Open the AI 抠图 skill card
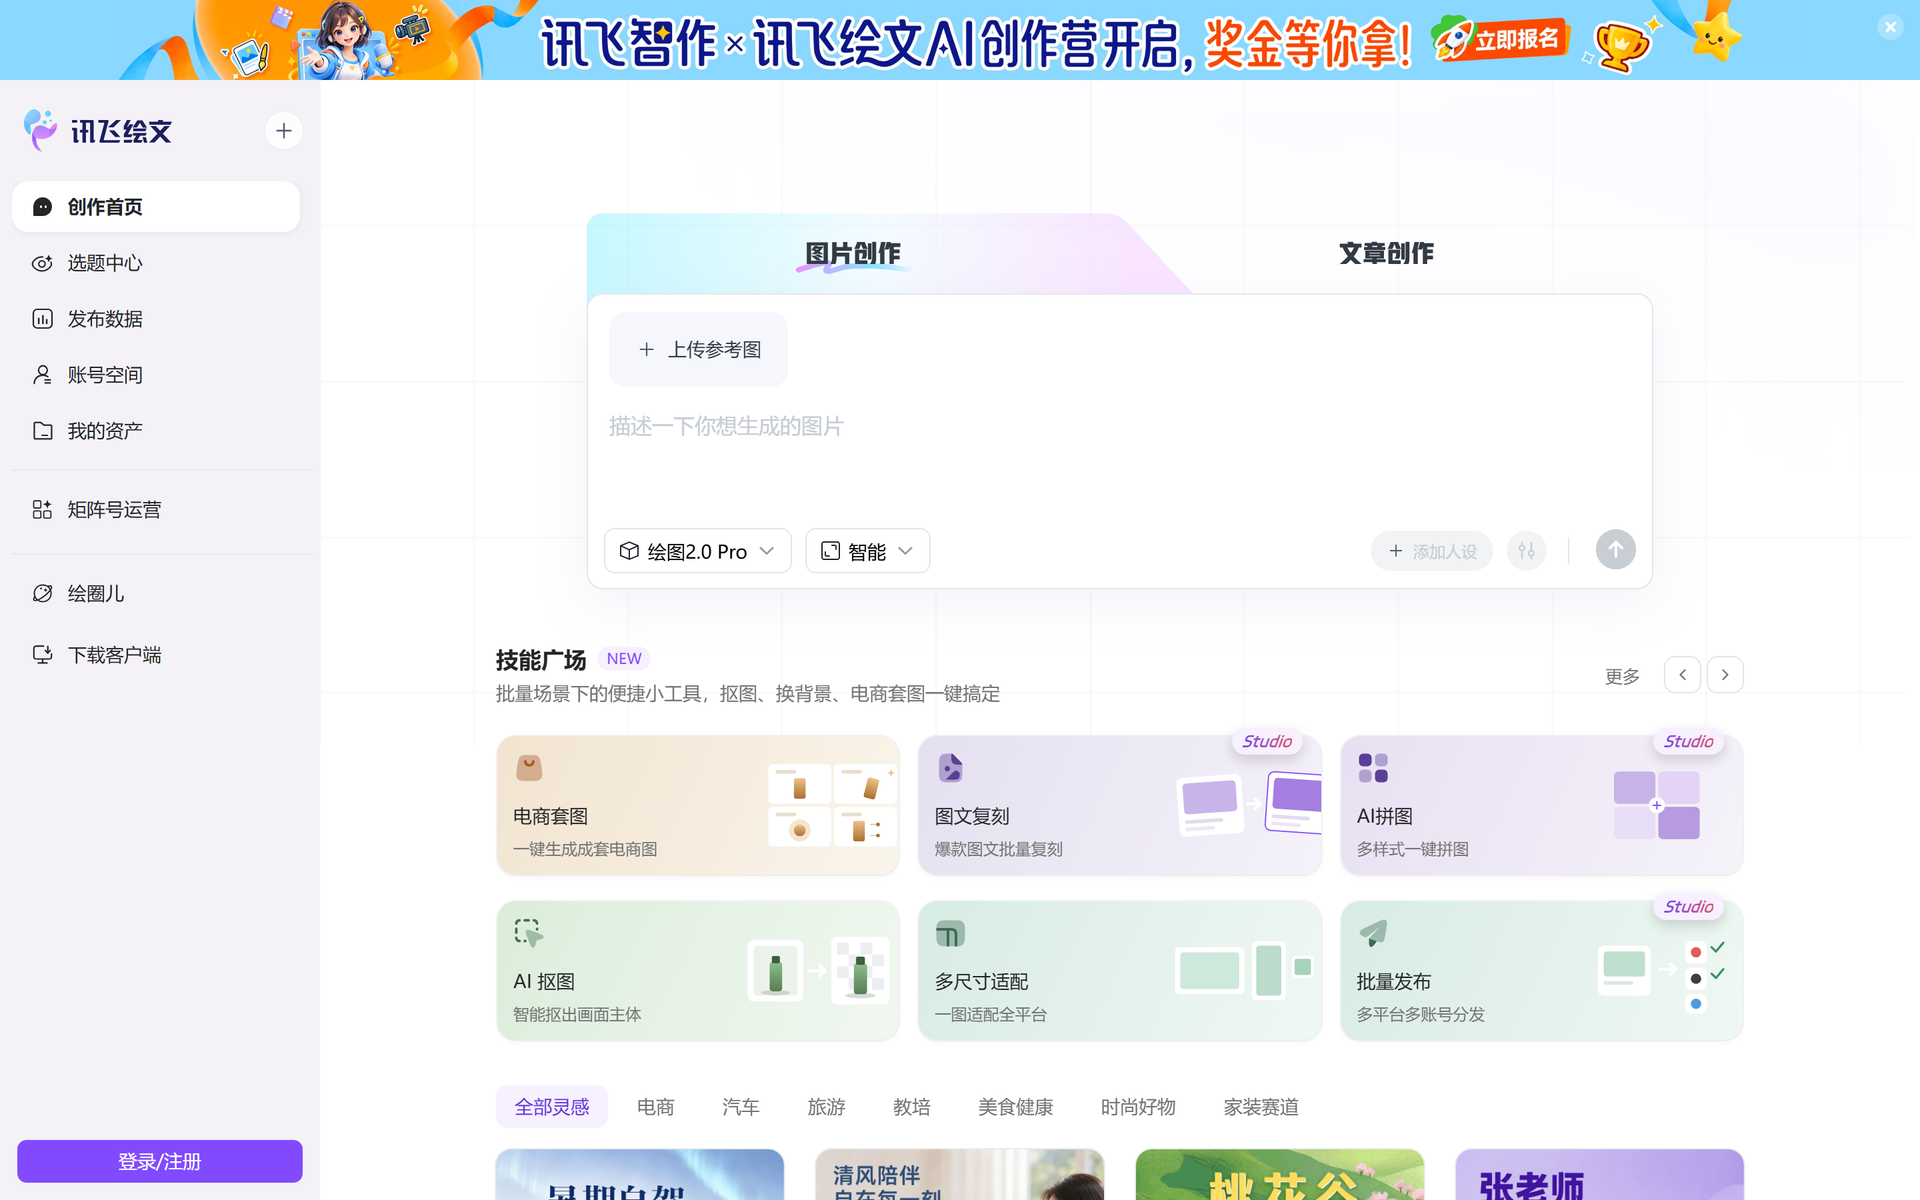 click(698, 971)
